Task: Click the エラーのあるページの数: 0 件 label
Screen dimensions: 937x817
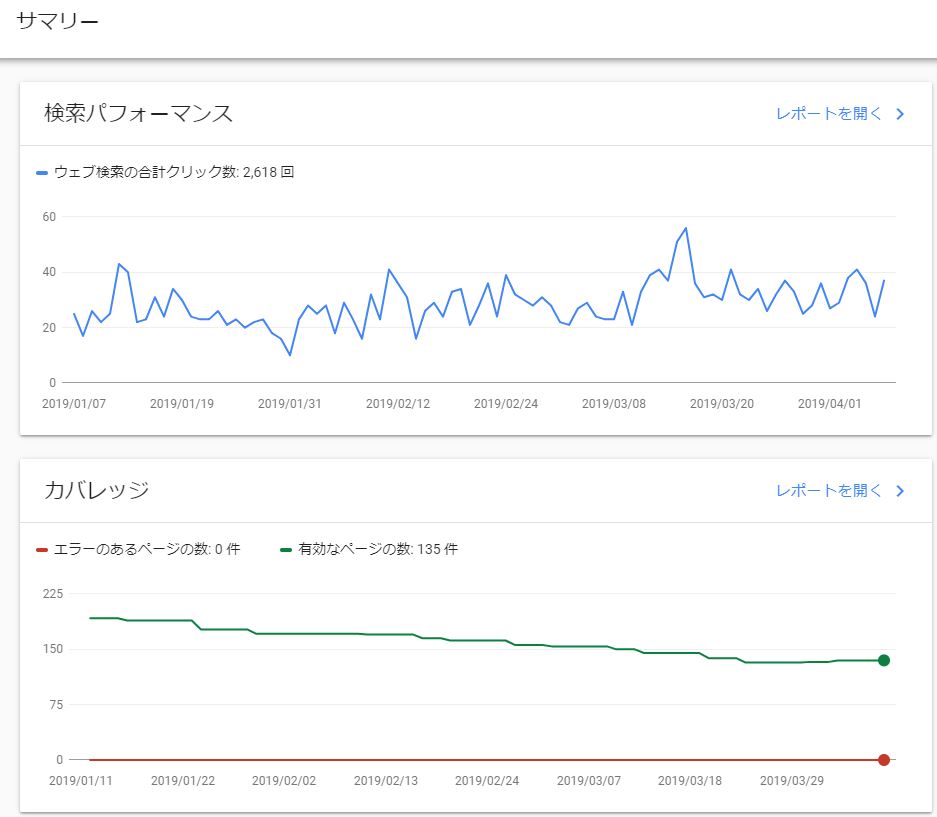Action: (x=147, y=549)
